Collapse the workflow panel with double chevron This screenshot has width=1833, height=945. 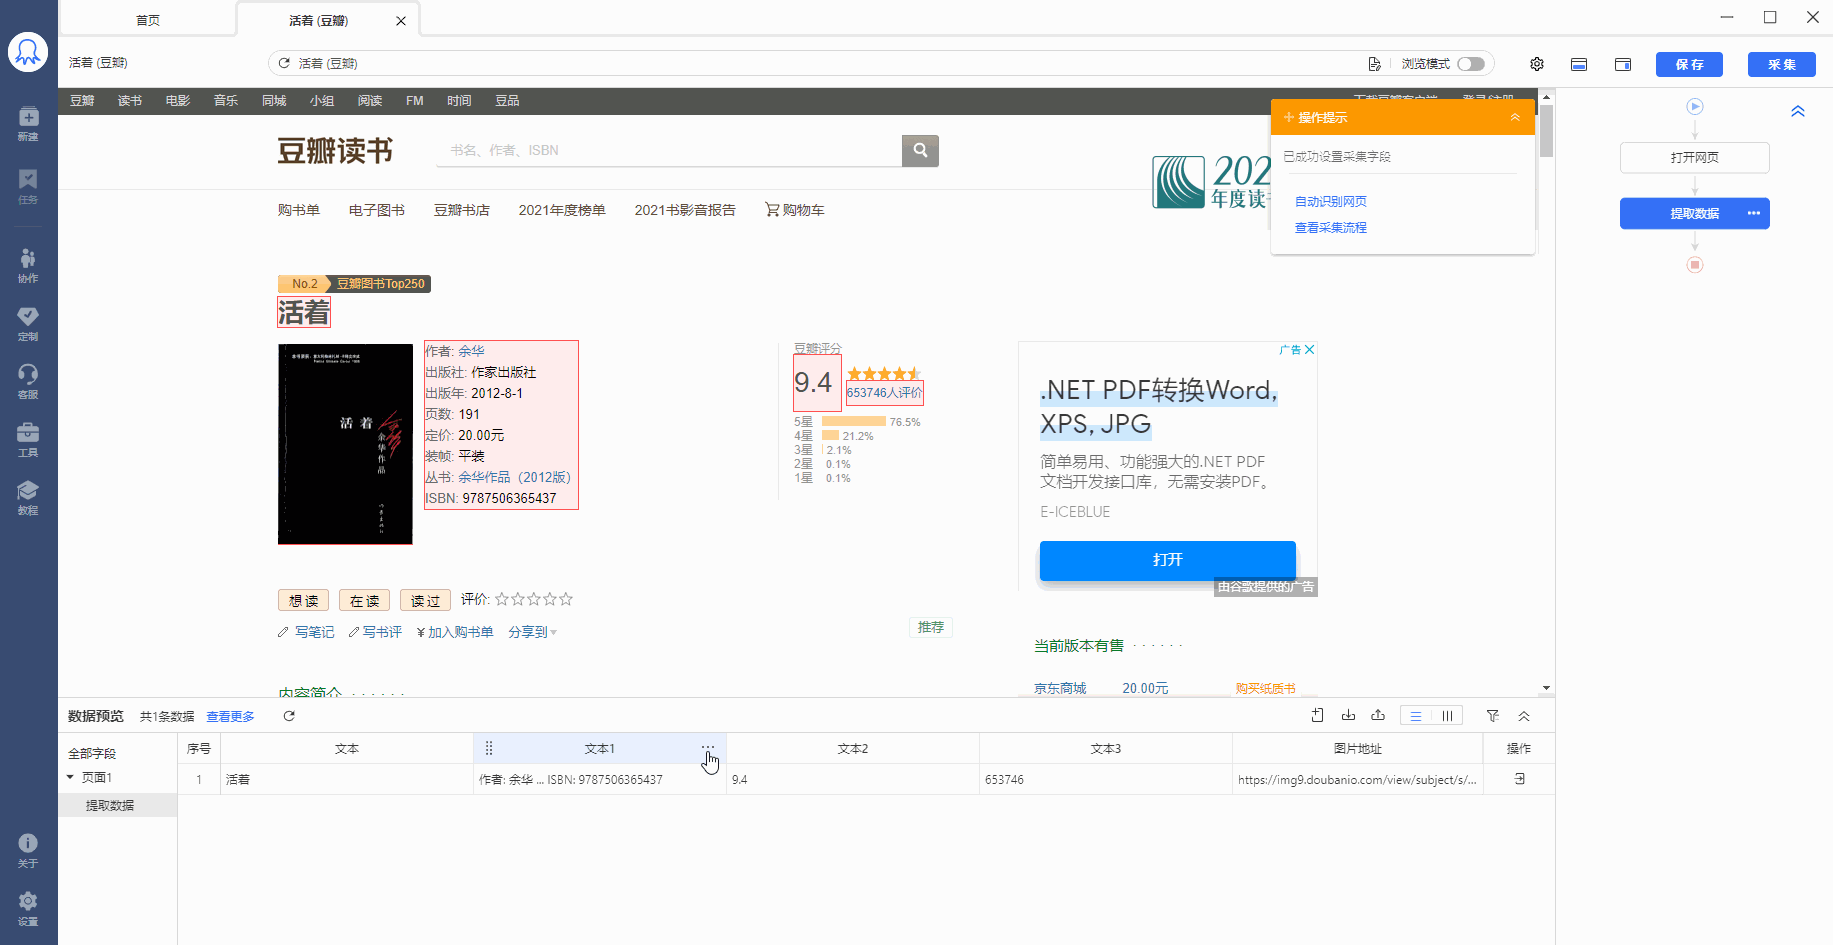1798,111
